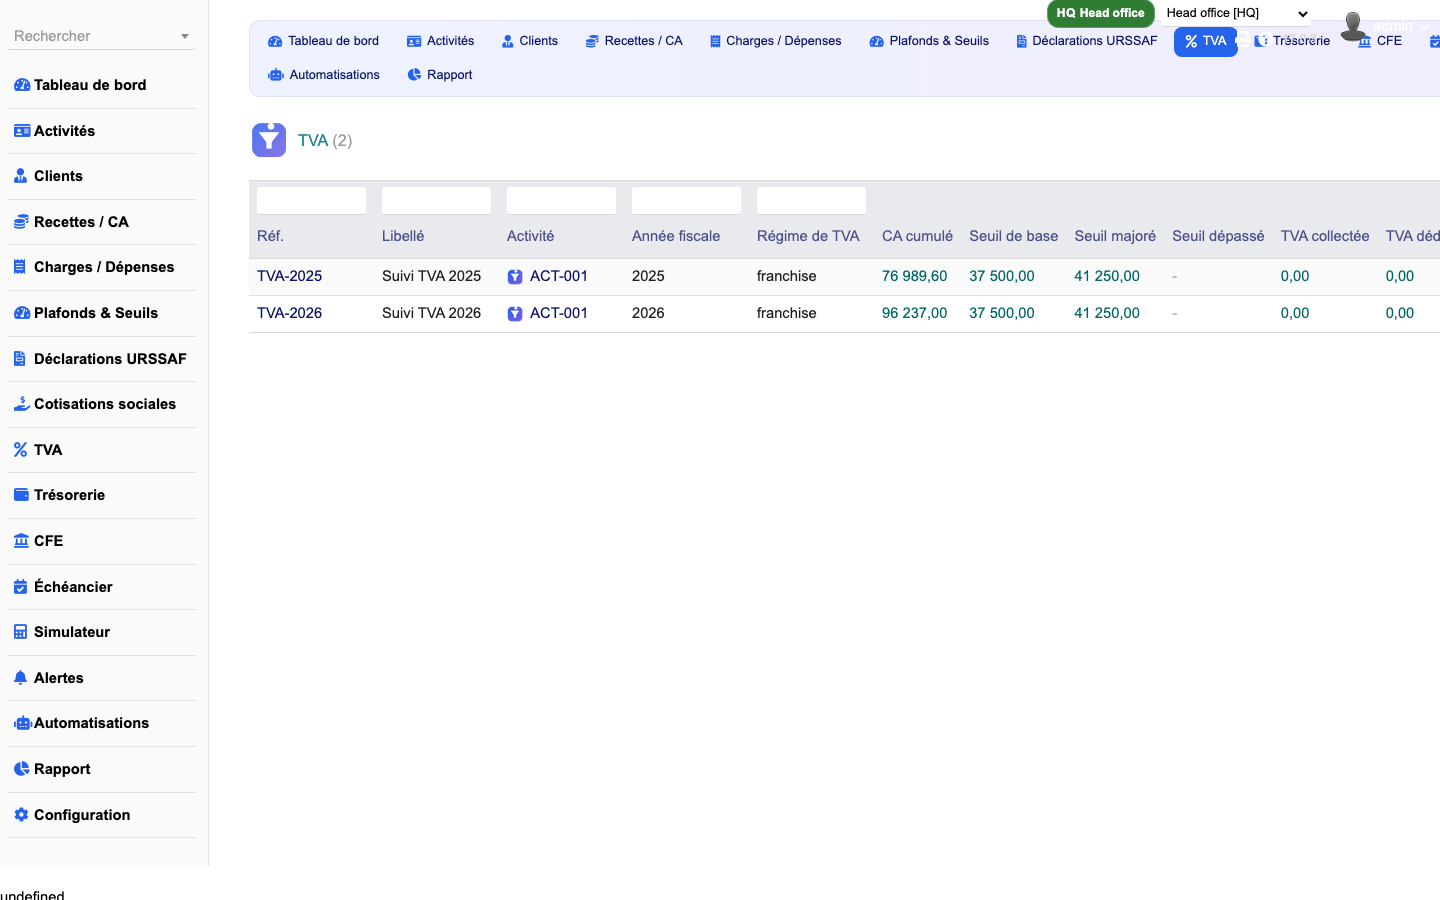This screenshot has height=900, width=1440.
Task: Click the Échéancier calendar icon in sidebar
Action: click(x=20, y=587)
